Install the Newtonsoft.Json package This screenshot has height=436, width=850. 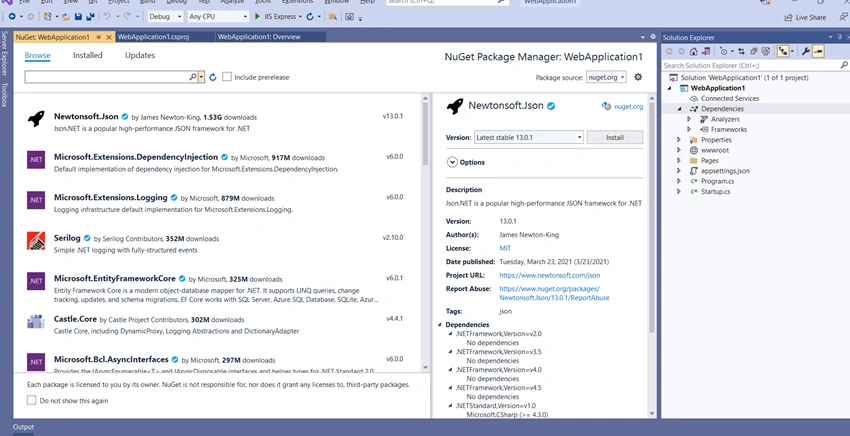click(615, 137)
